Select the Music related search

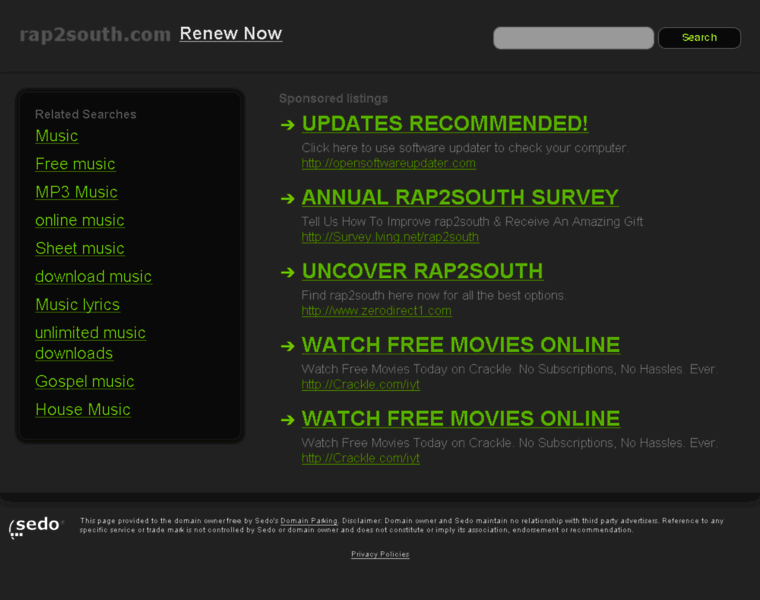56,136
